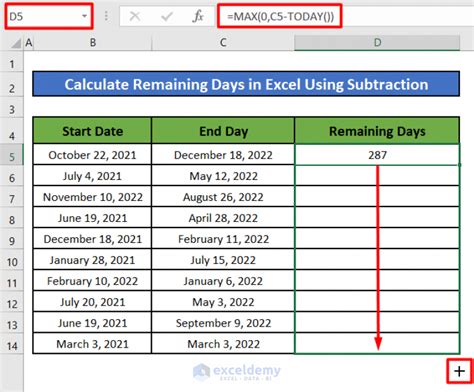
Task: Click the formula bar's vertical dots handle
Action: click(106, 16)
